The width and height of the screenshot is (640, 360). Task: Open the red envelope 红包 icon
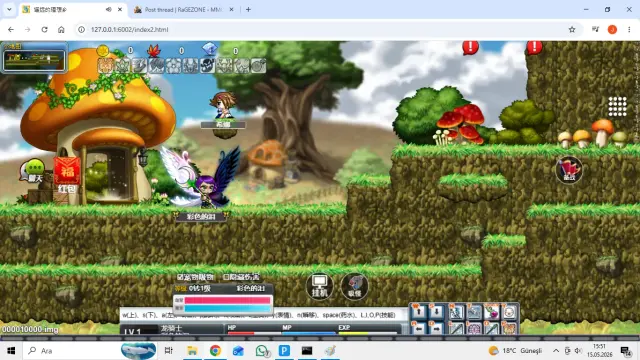67,175
